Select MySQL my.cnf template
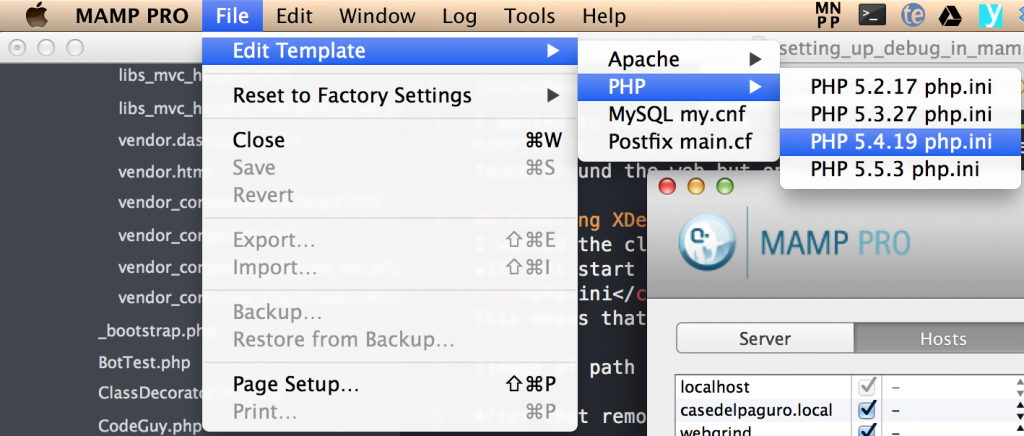The width and height of the screenshot is (1024, 436). (679, 114)
